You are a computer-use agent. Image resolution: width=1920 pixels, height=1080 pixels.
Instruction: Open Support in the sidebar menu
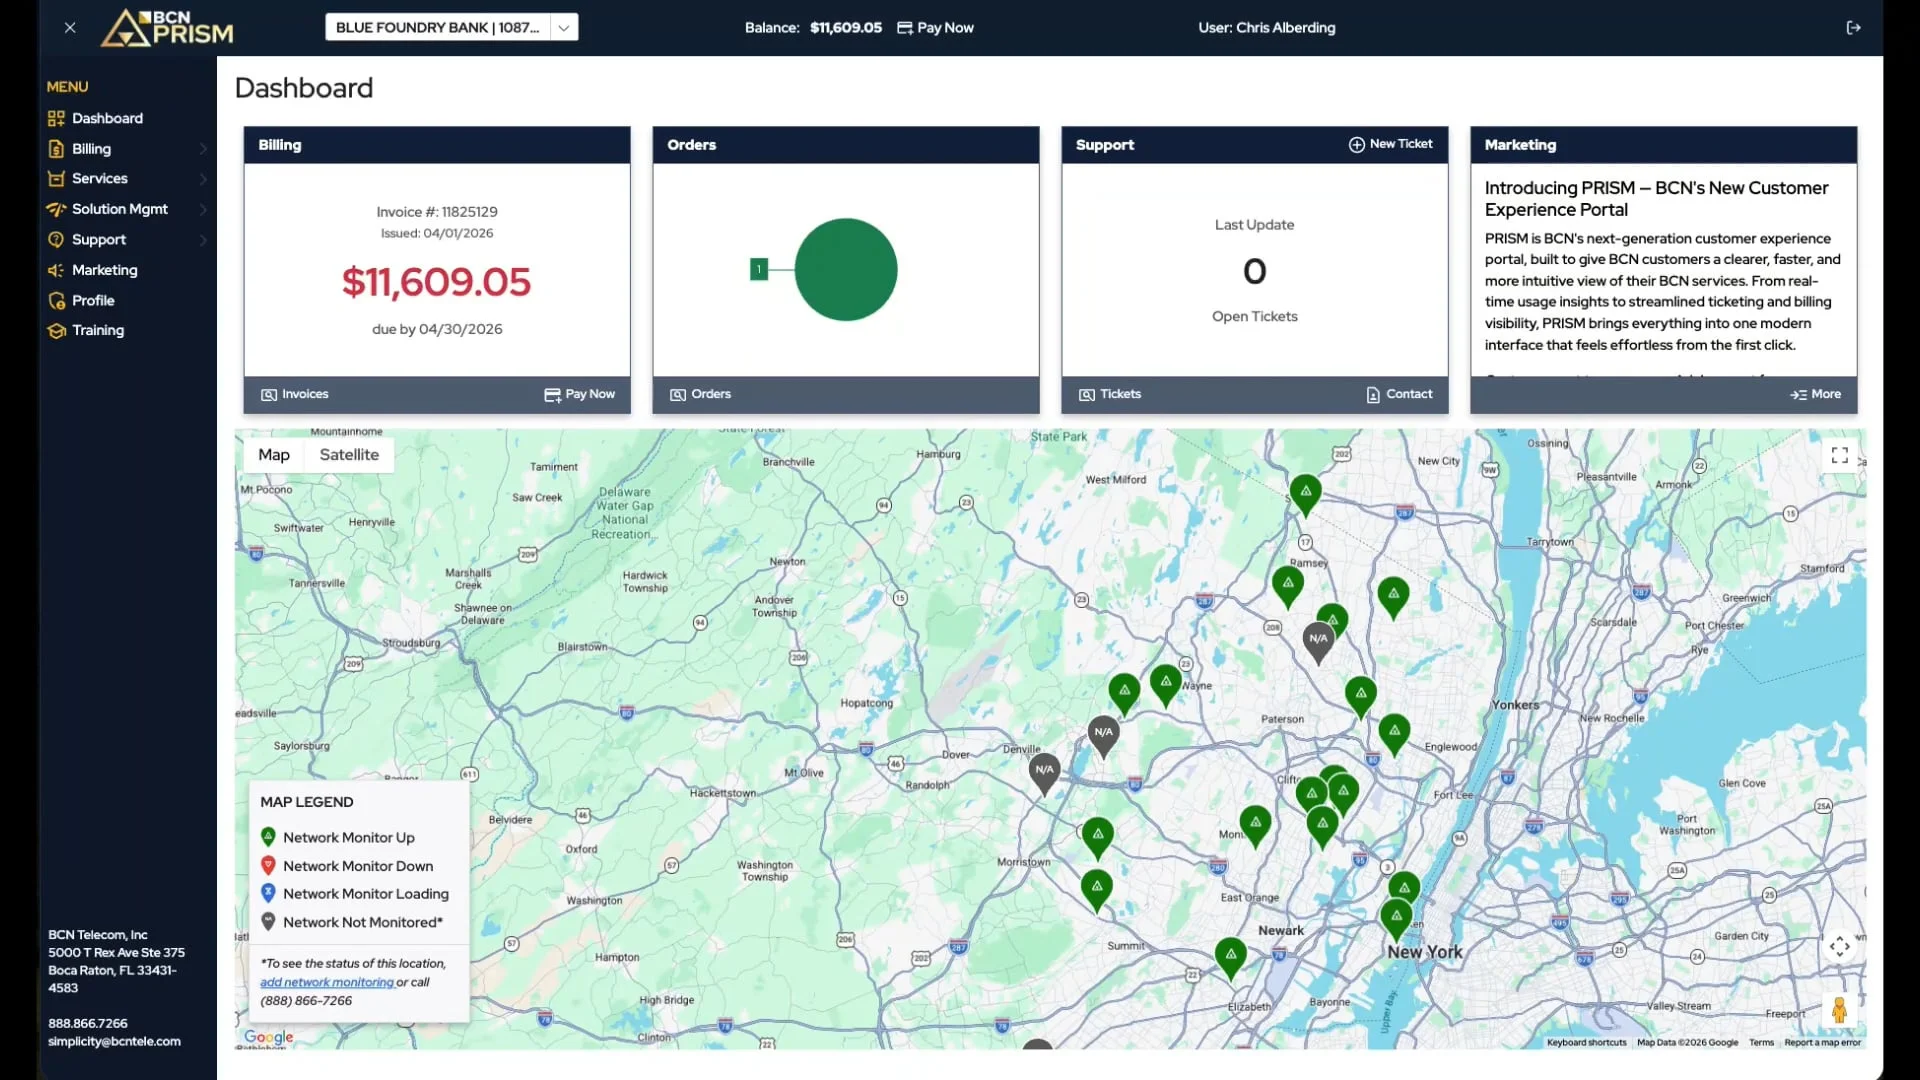pyautogui.click(x=98, y=240)
